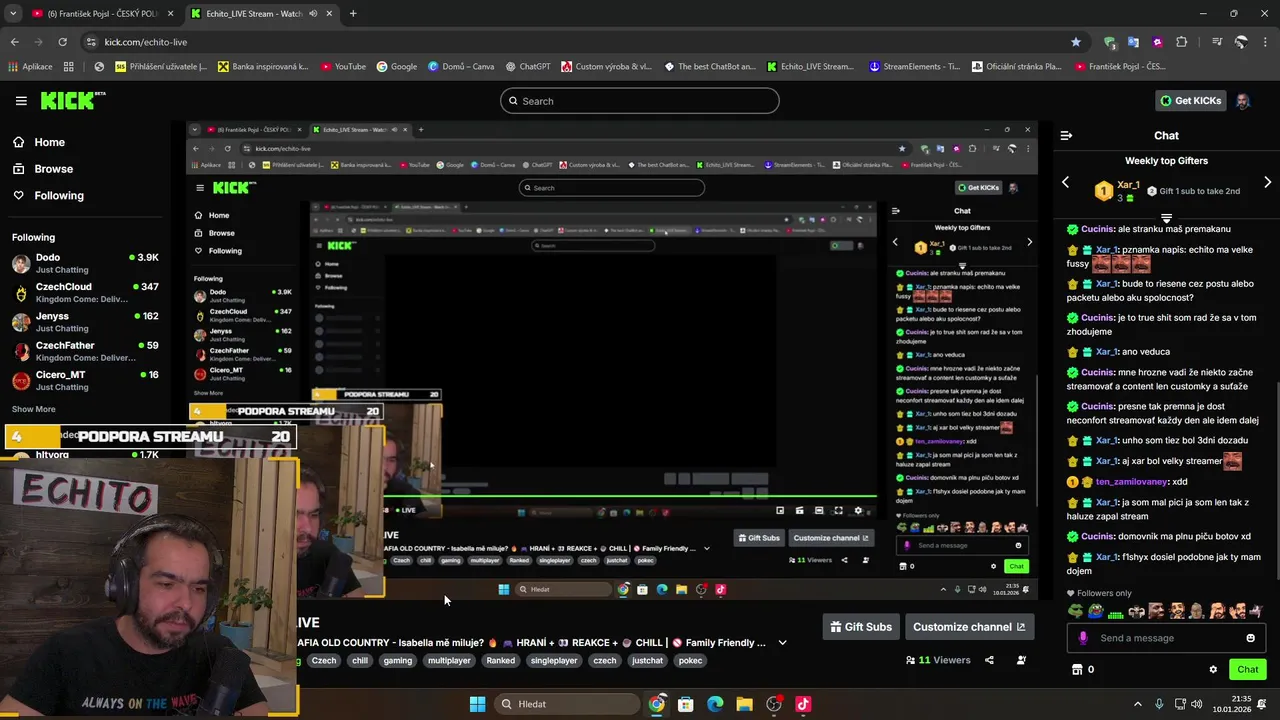Show hidden system tray icons
This screenshot has width=1280, height=720.
point(1138,704)
